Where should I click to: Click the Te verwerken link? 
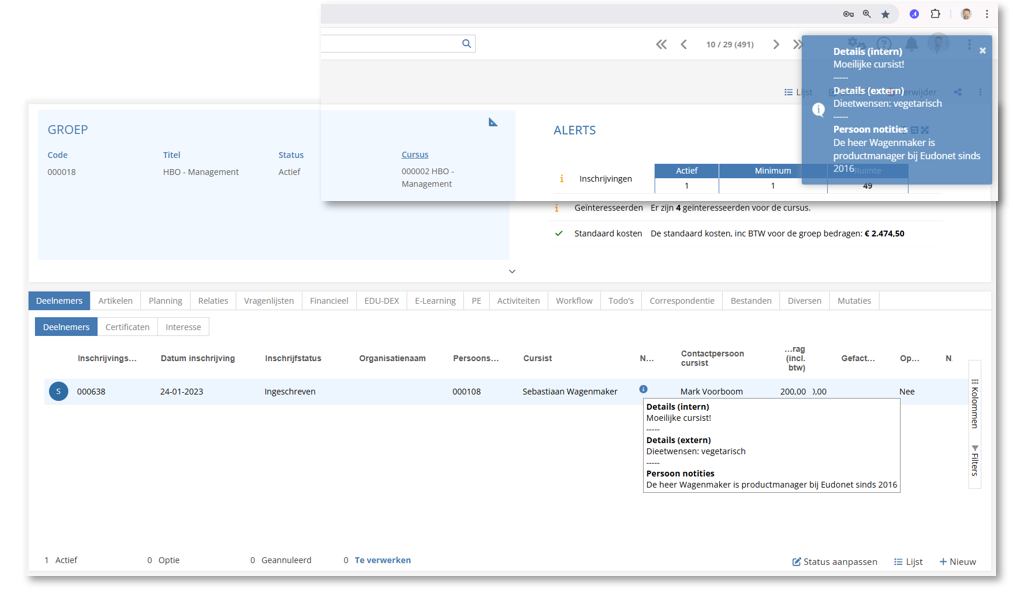coord(382,560)
